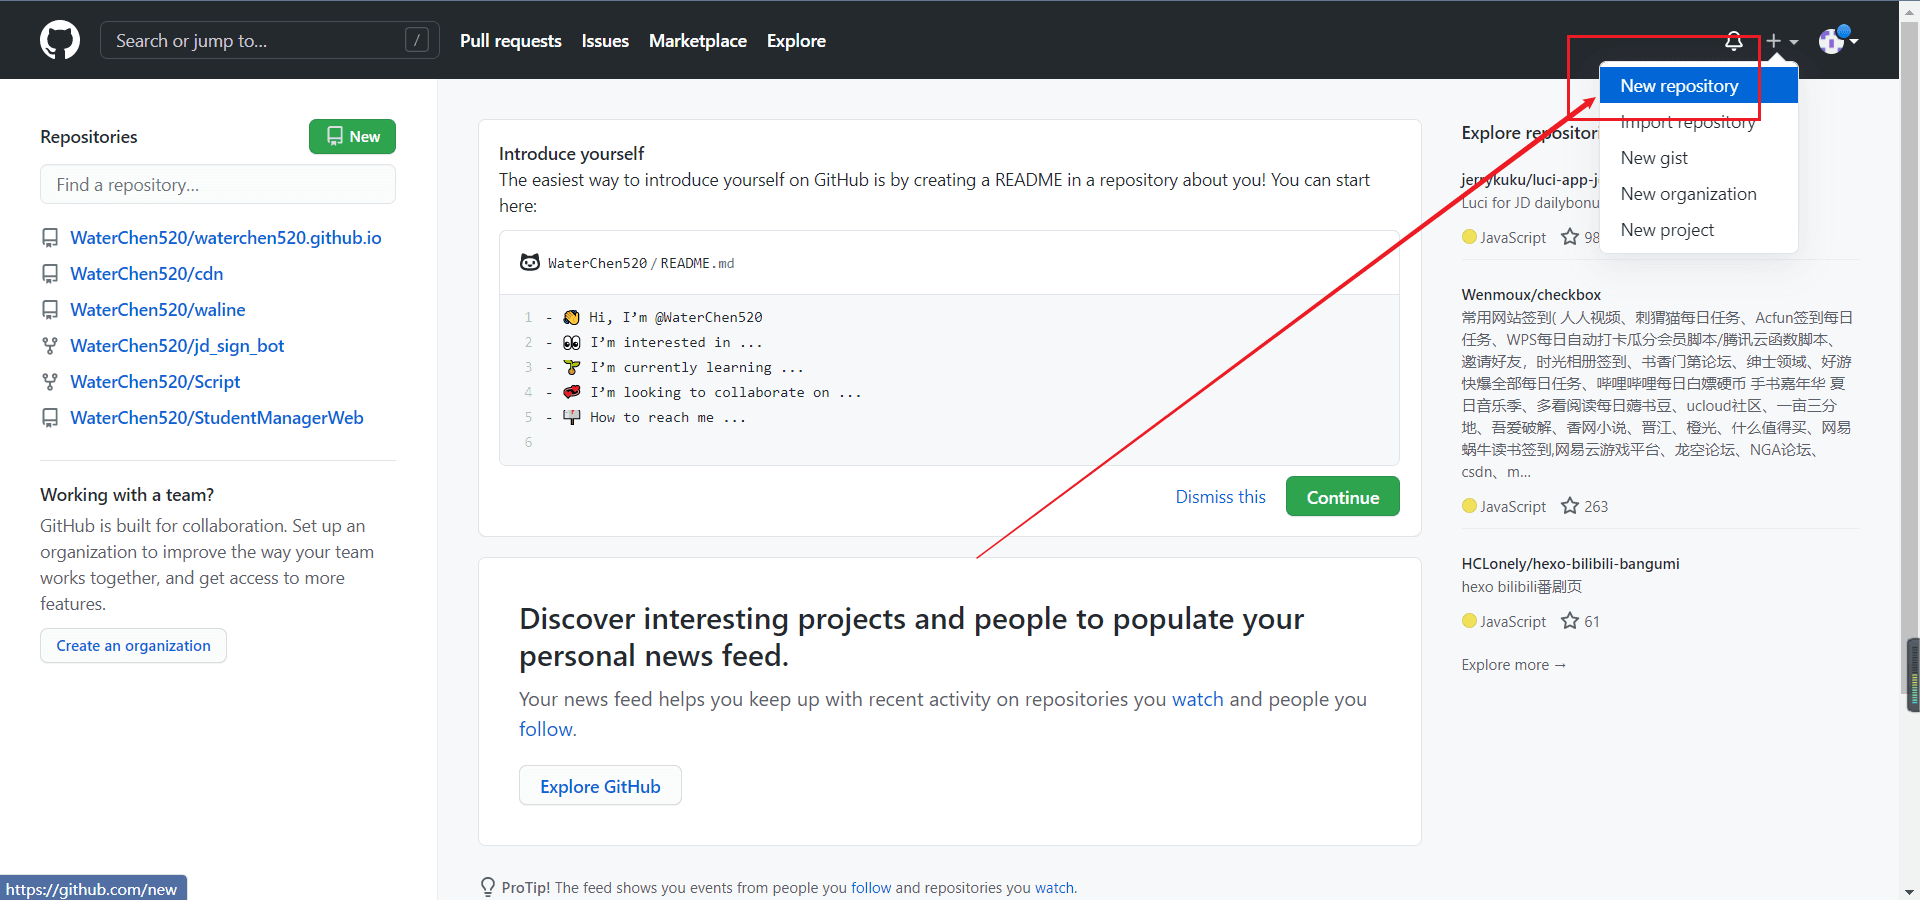1920x900 pixels.
Task: Open Pull requests page
Action: 510,41
